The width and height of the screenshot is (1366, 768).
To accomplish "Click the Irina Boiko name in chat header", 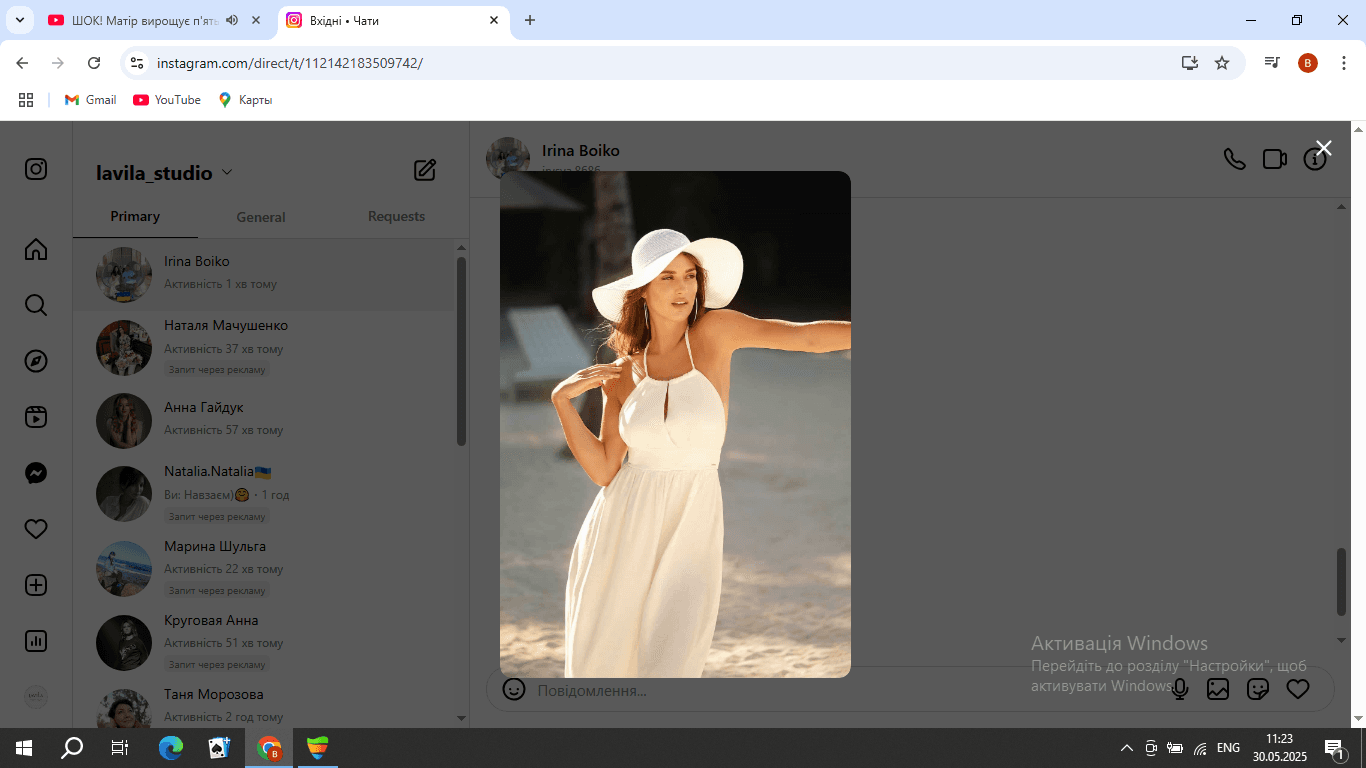I will click(581, 151).
